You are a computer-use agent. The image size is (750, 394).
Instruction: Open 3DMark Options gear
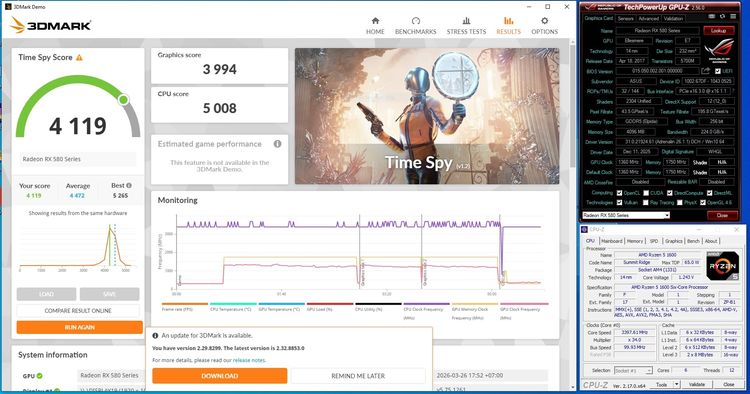point(544,26)
